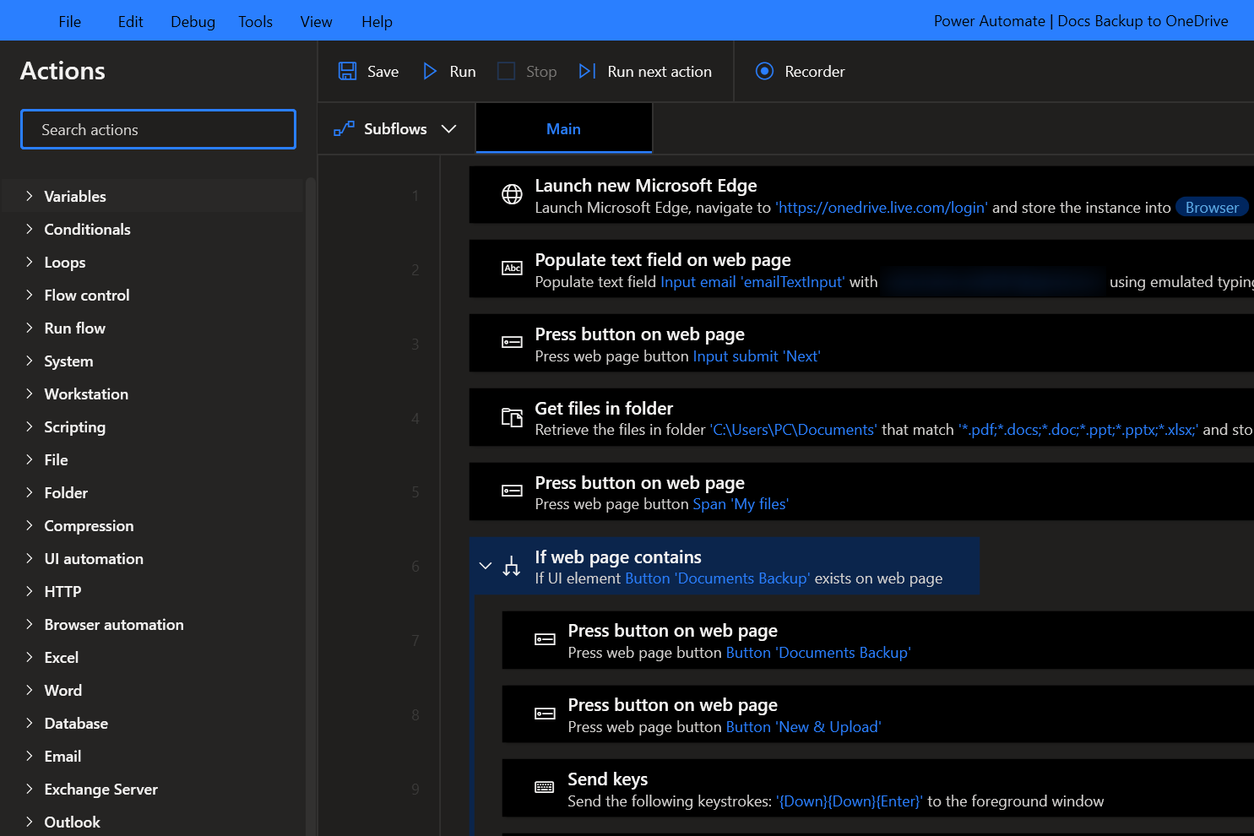
Task: Click the Span 'My files' link
Action: [x=741, y=504]
